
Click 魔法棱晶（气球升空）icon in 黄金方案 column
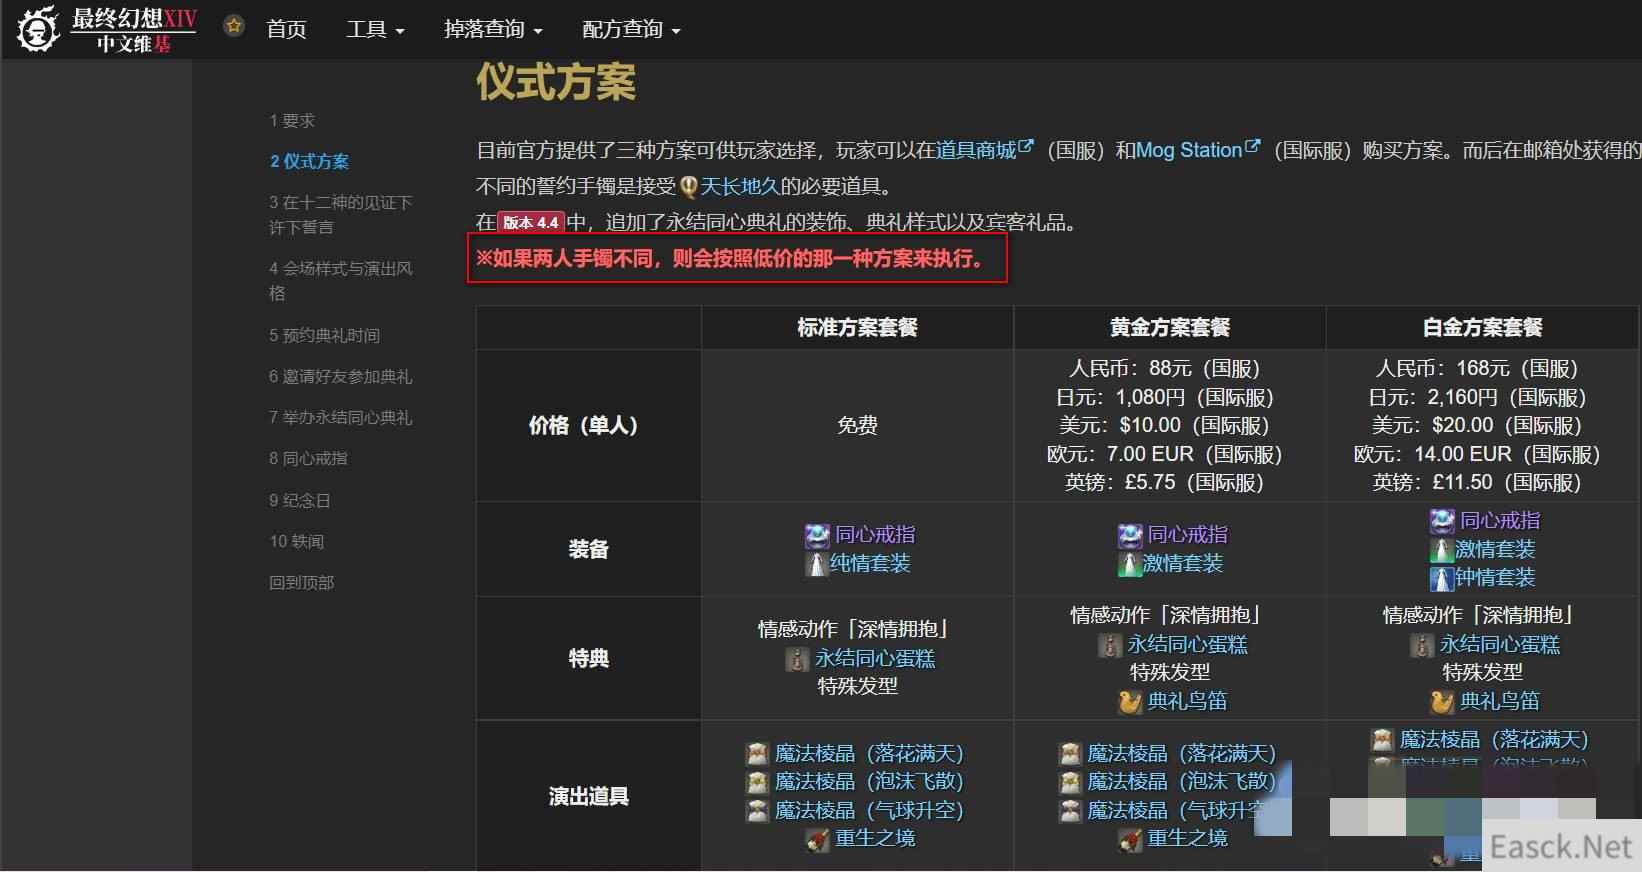coord(1070,811)
